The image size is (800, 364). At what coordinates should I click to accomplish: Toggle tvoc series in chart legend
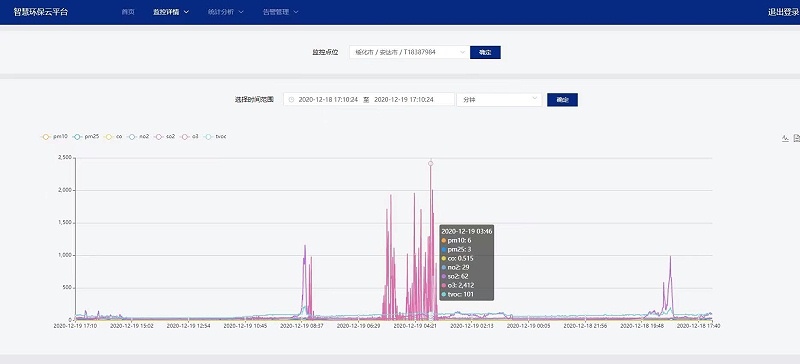tap(215, 137)
